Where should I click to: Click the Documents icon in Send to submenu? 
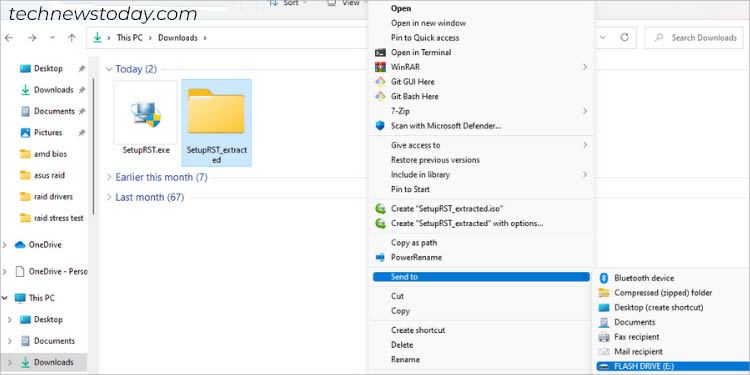(604, 322)
